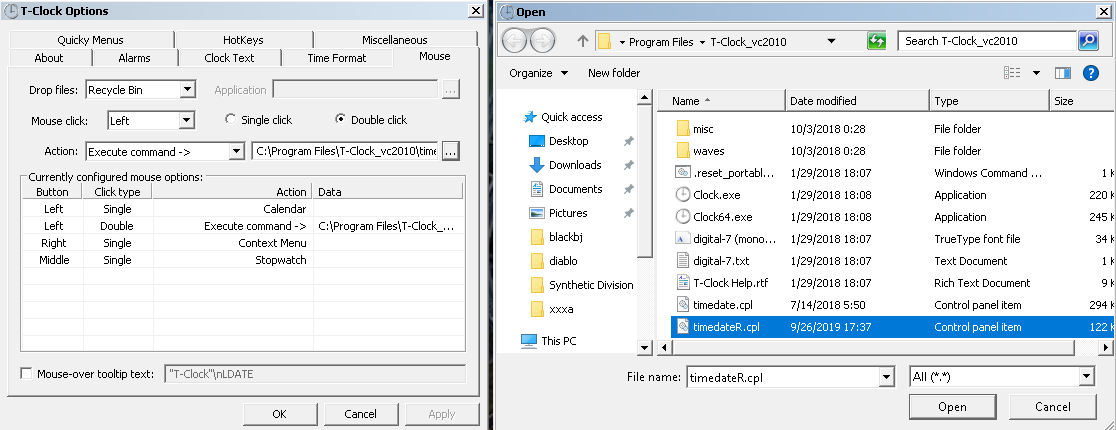Expand the address bar path dropdown arrow
This screenshot has height=430, width=1116.
[x=831, y=41]
